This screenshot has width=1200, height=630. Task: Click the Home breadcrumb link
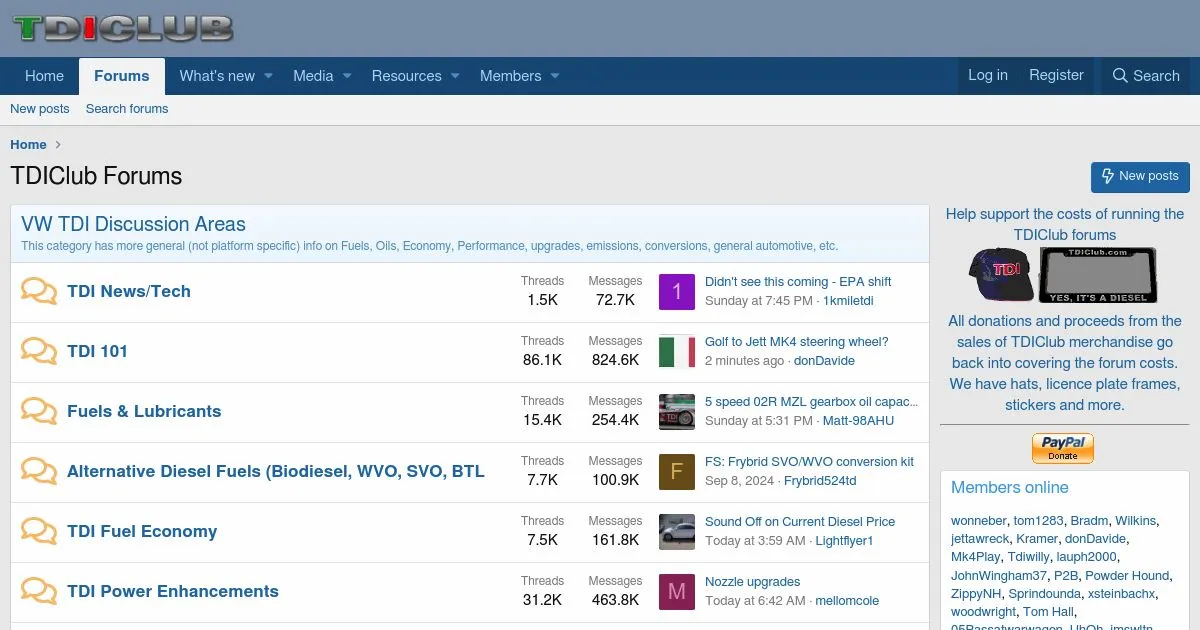tap(28, 145)
